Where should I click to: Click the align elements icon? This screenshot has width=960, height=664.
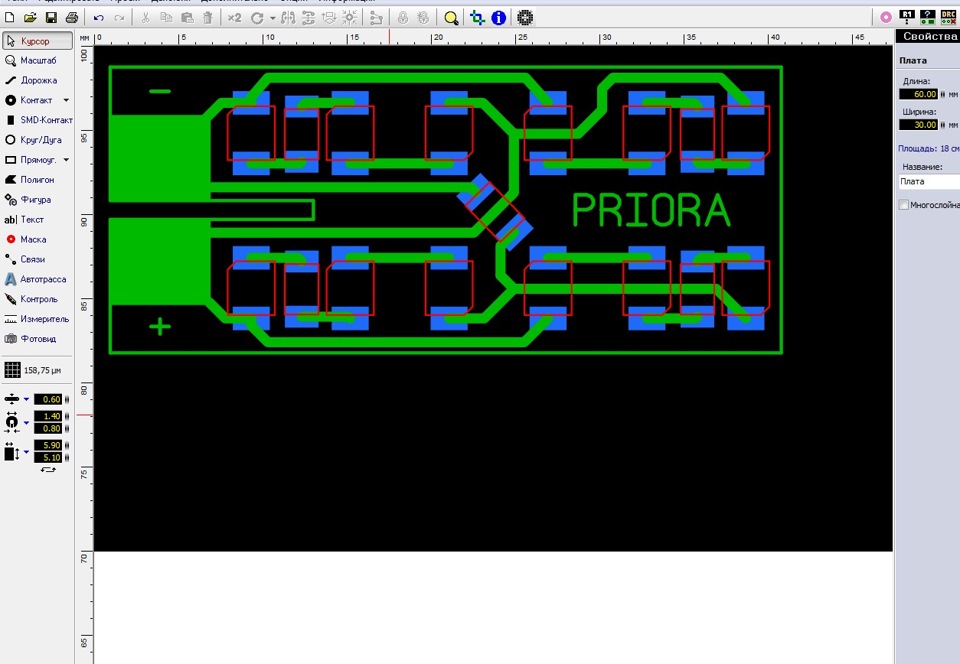click(329, 18)
